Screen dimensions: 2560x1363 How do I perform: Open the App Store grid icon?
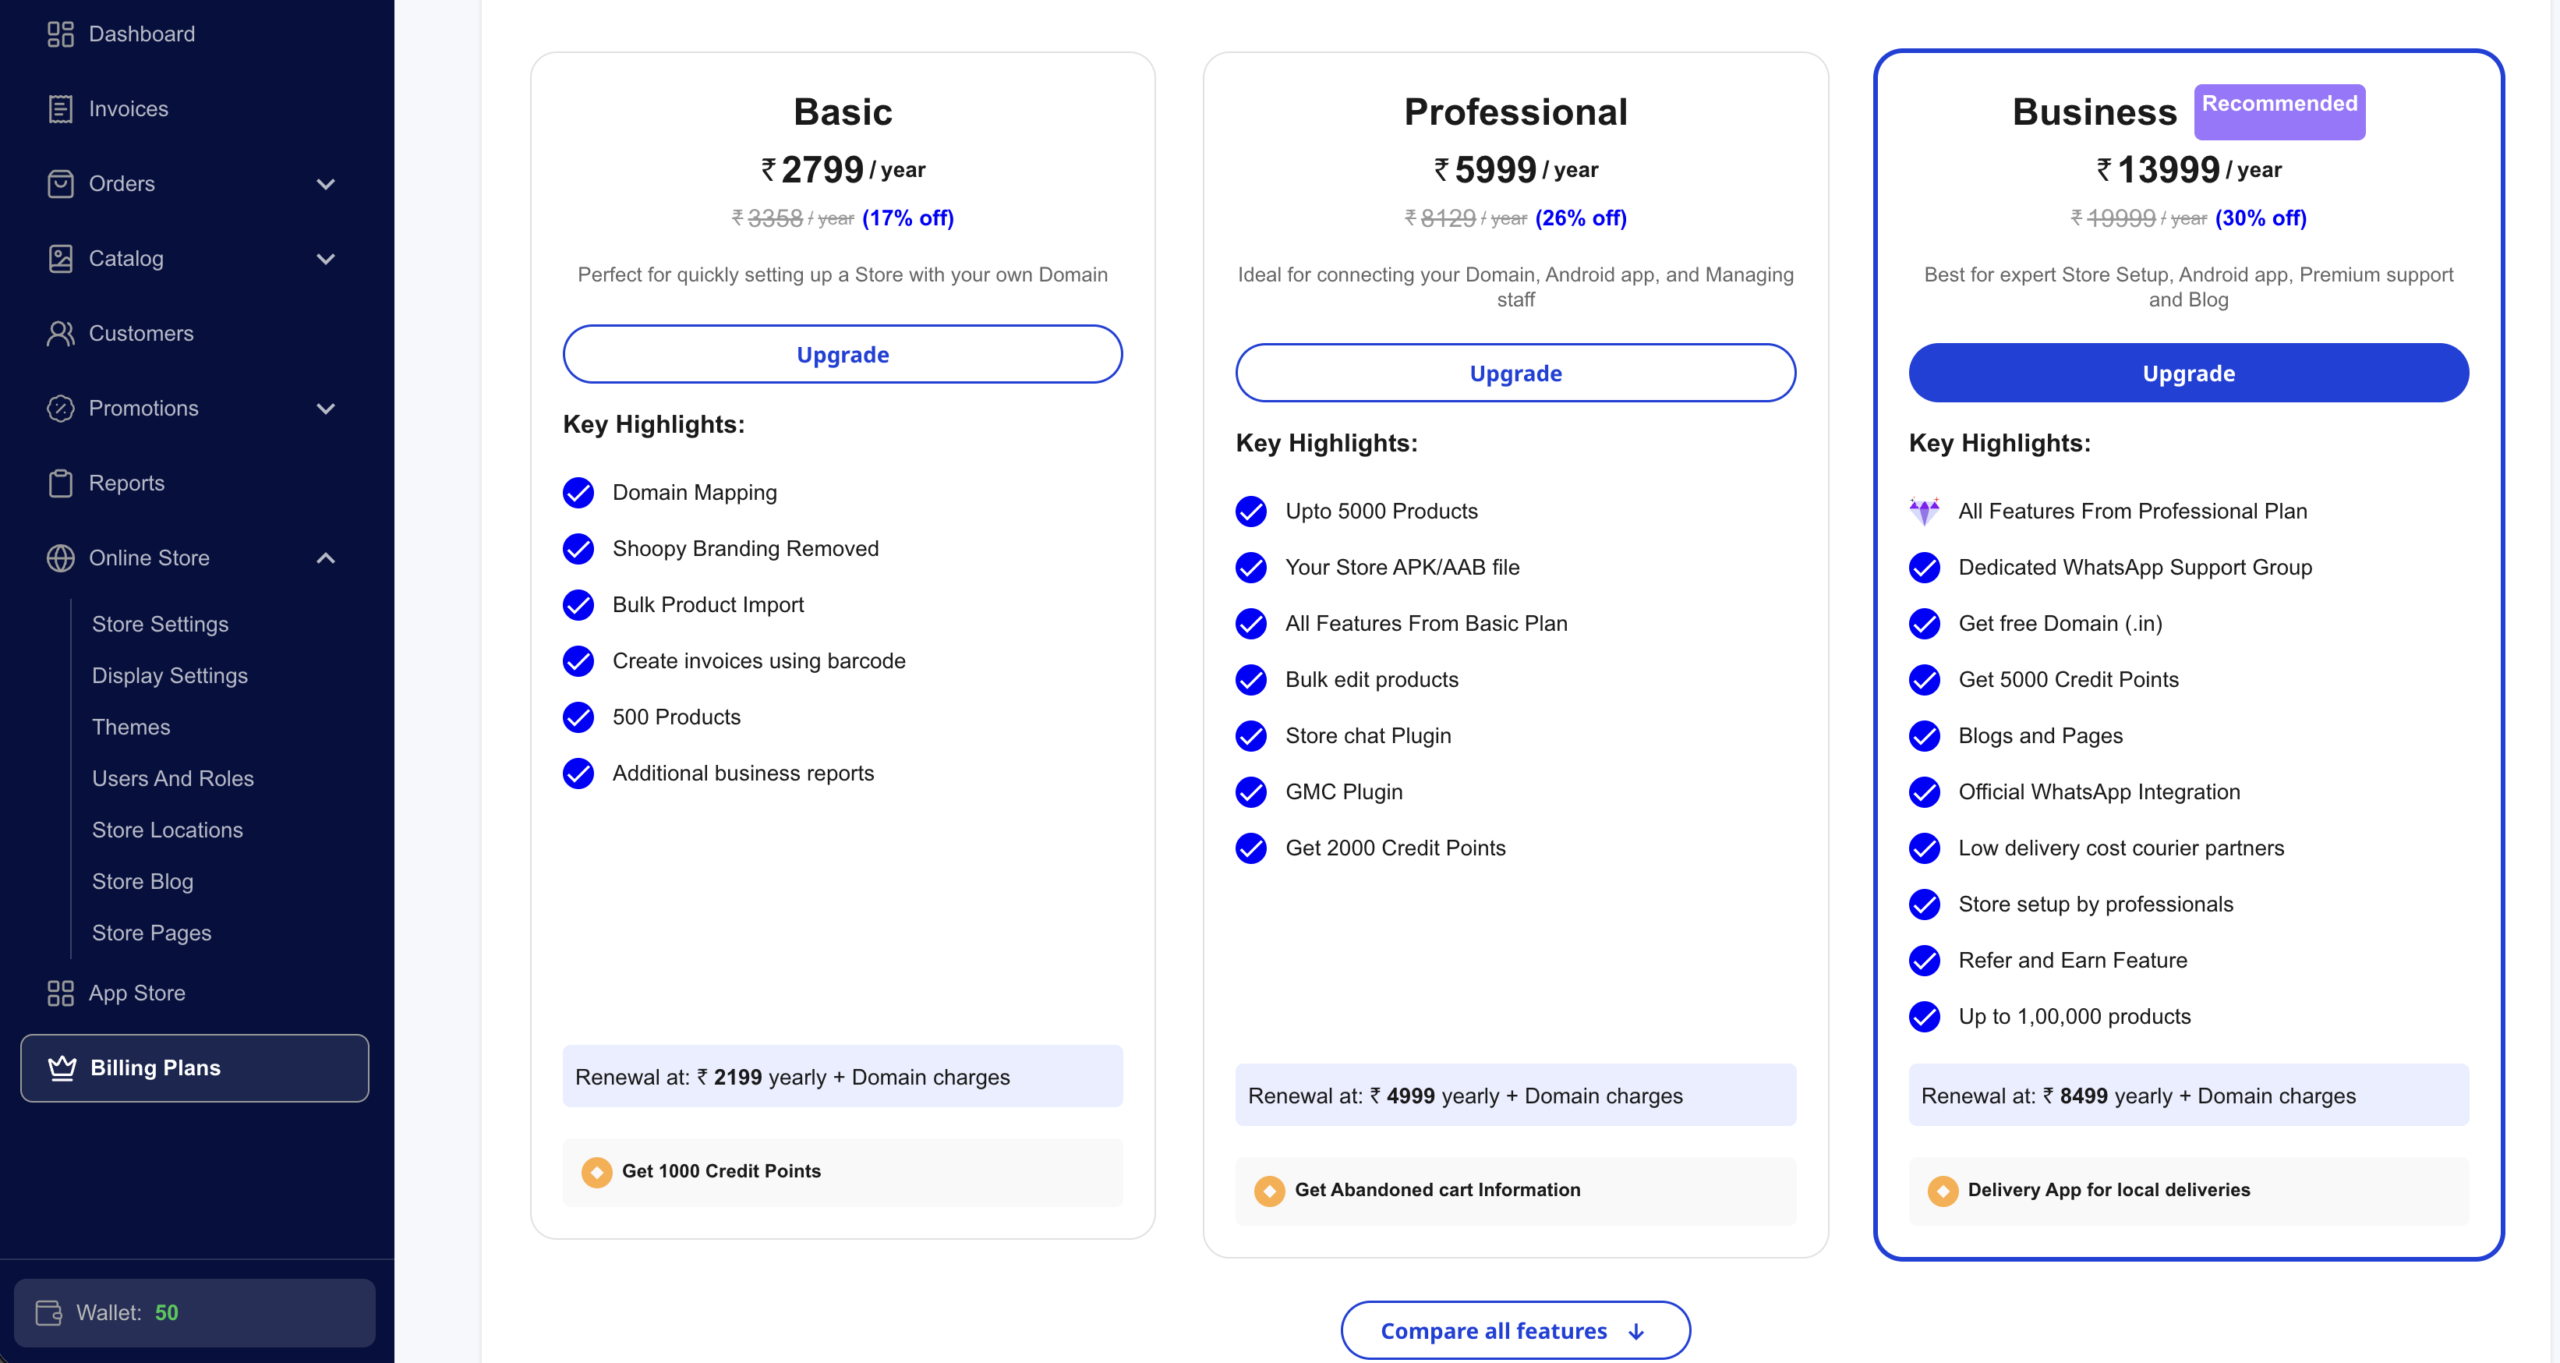(60, 992)
